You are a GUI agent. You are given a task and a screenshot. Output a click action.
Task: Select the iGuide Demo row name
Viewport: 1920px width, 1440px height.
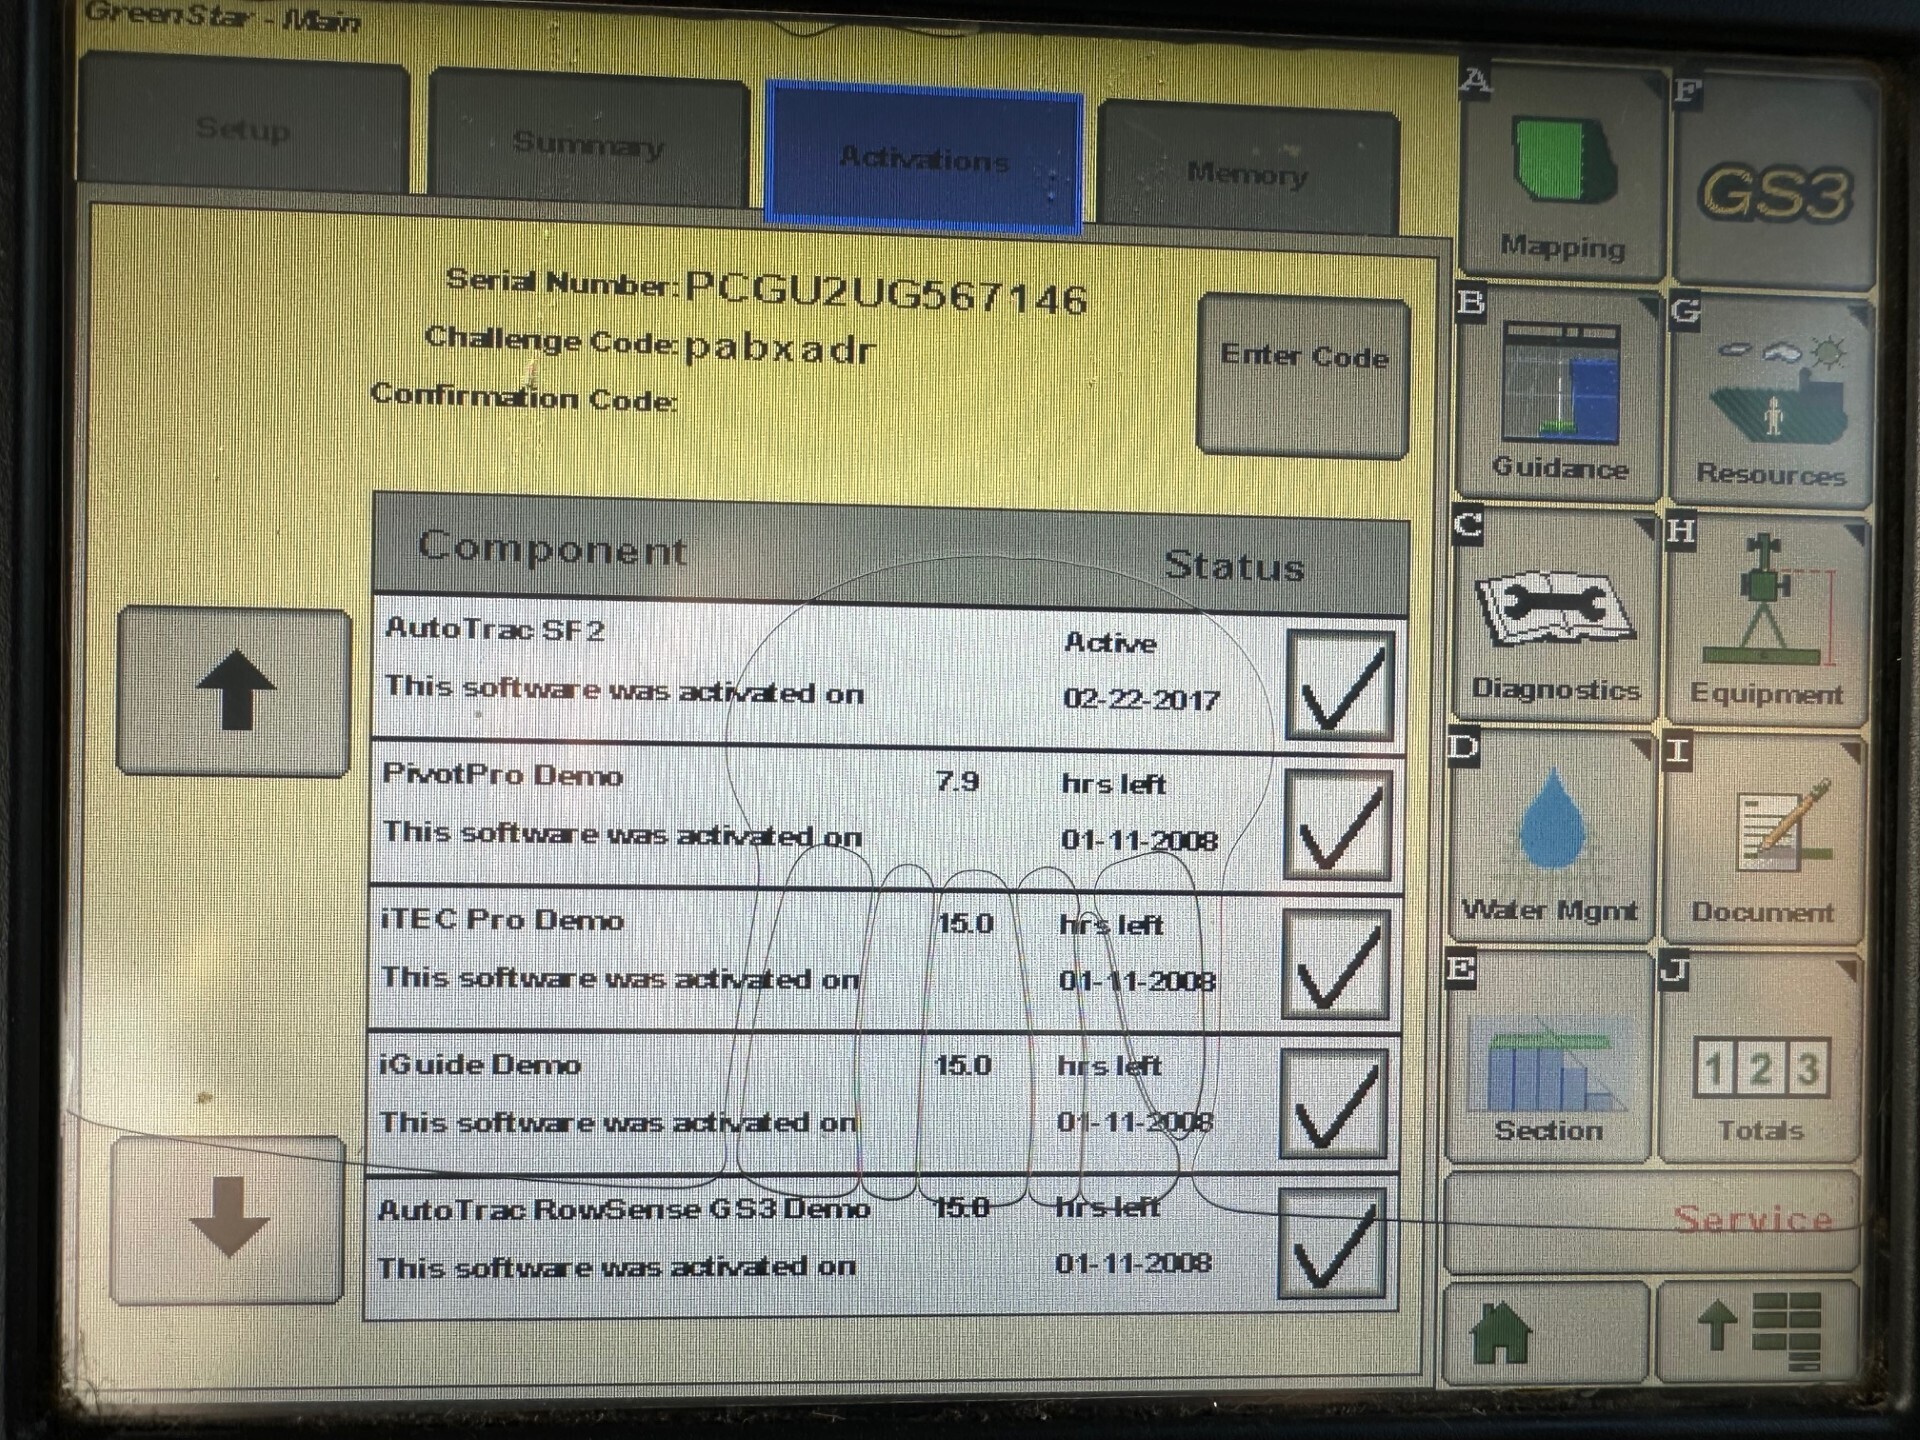(480, 1063)
